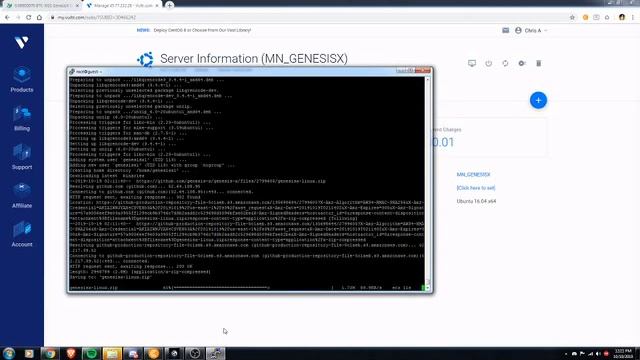This screenshot has height=360, width=640.
Task: Click the server destroy trash icon
Action: click(x=538, y=63)
